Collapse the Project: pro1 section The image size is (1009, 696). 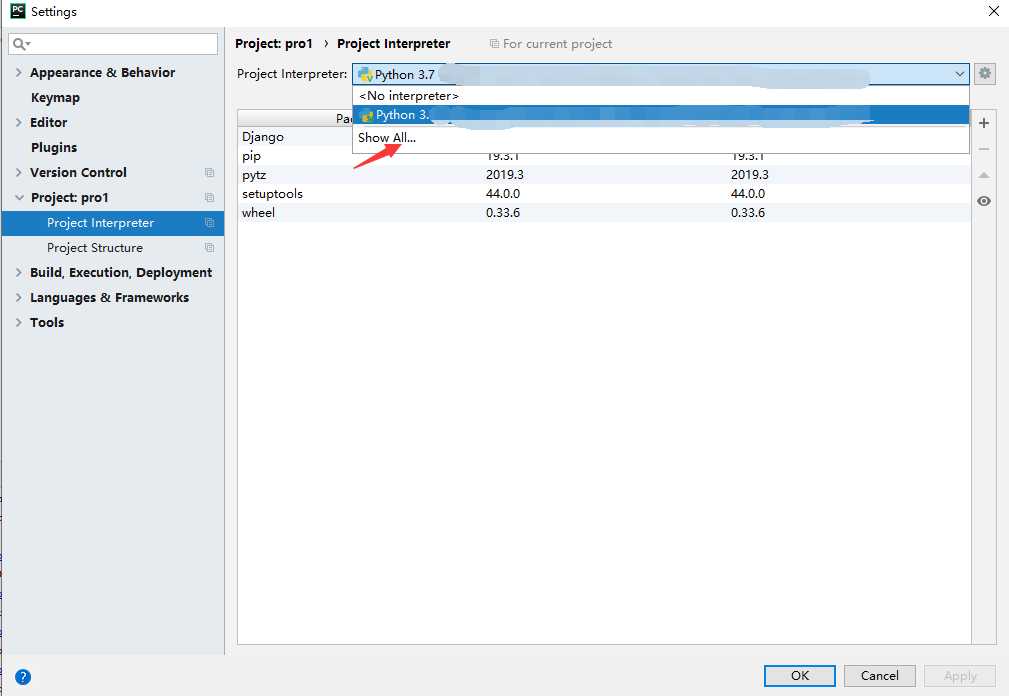coord(19,197)
